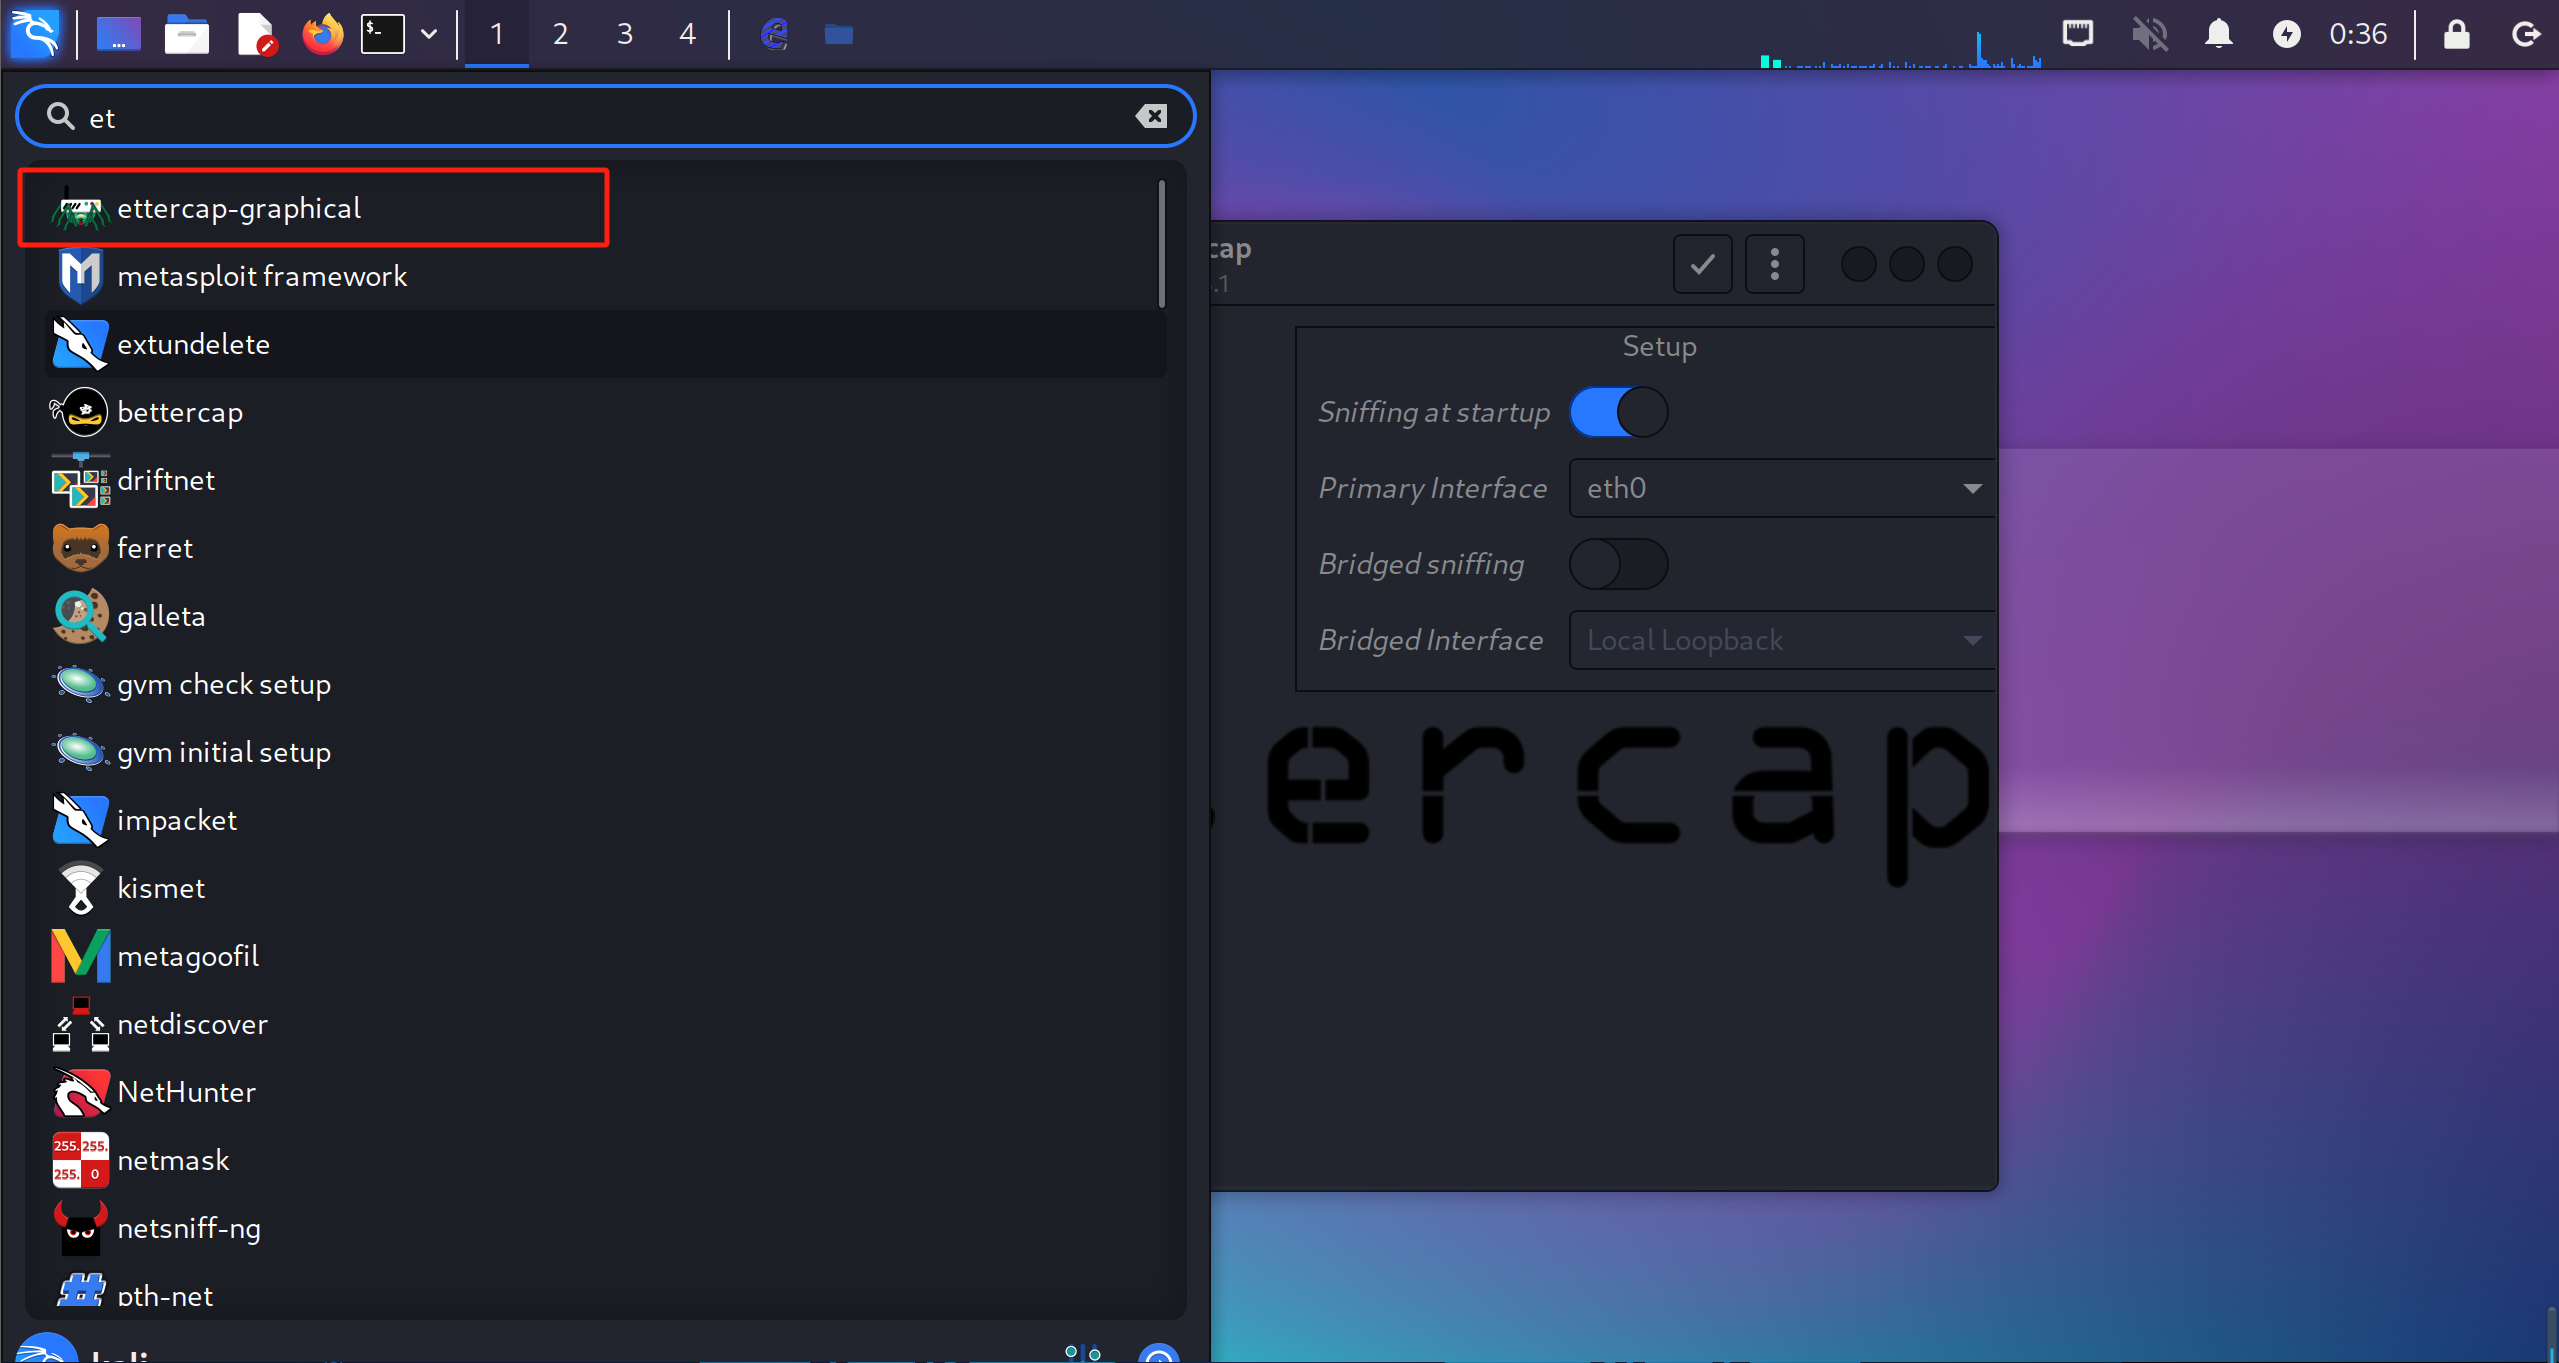Switch to workspace 4
This screenshot has width=2559, height=1363.
point(687,34)
